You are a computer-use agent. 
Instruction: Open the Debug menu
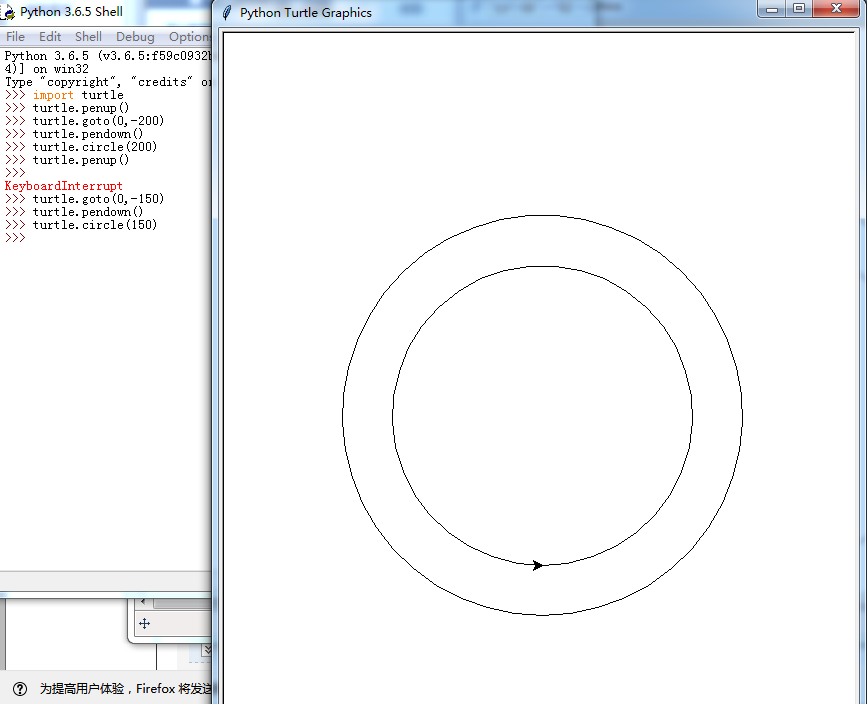[135, 37]
